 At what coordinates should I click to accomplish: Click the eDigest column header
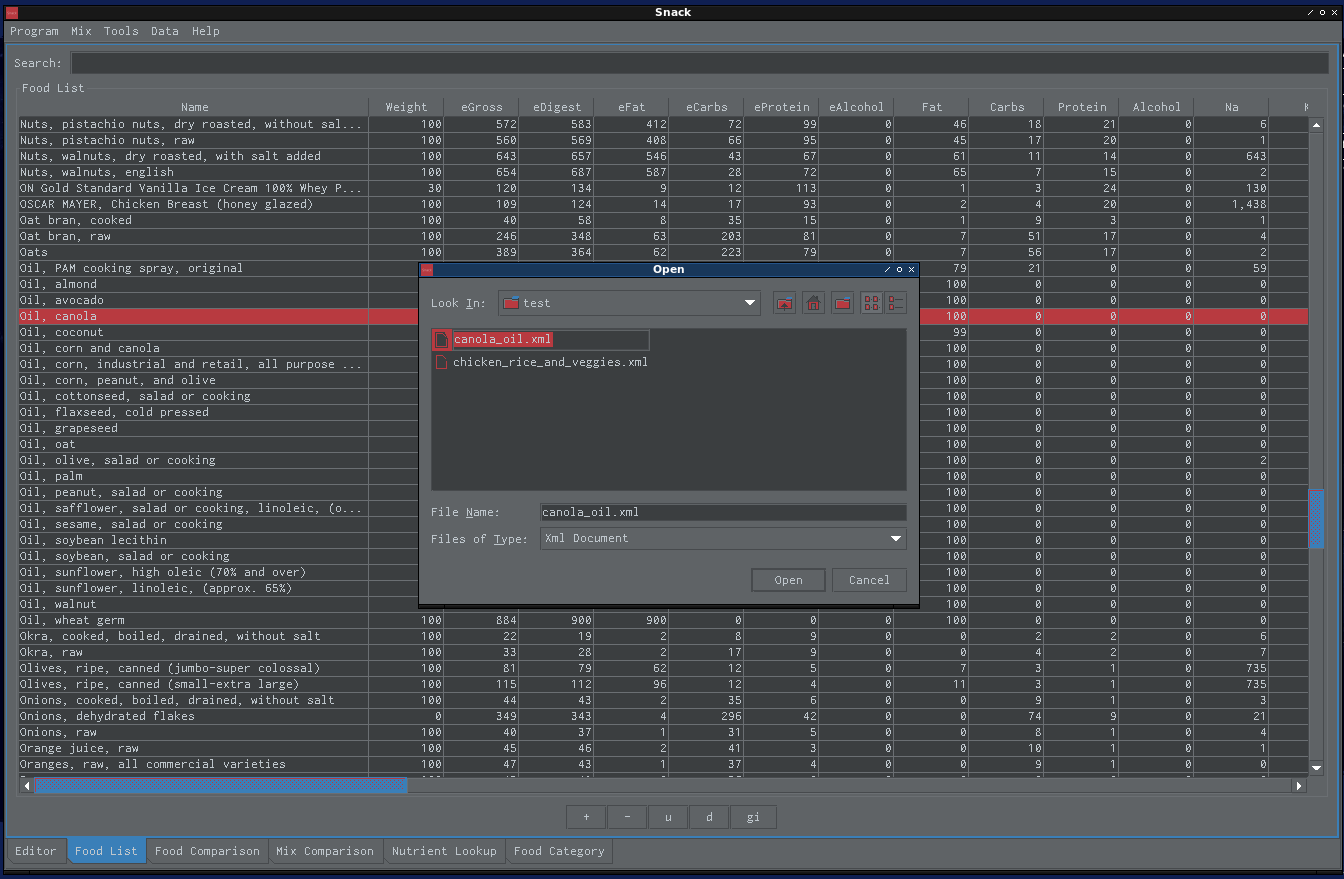[x=556, y=107]
